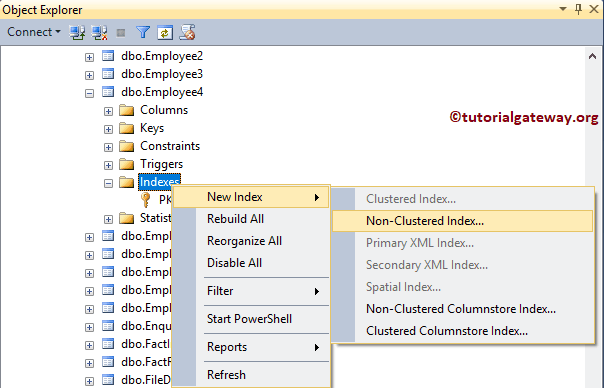Click the Indexes folder icon
Viewport: 604px width, 388px height.
pos(127,182)
